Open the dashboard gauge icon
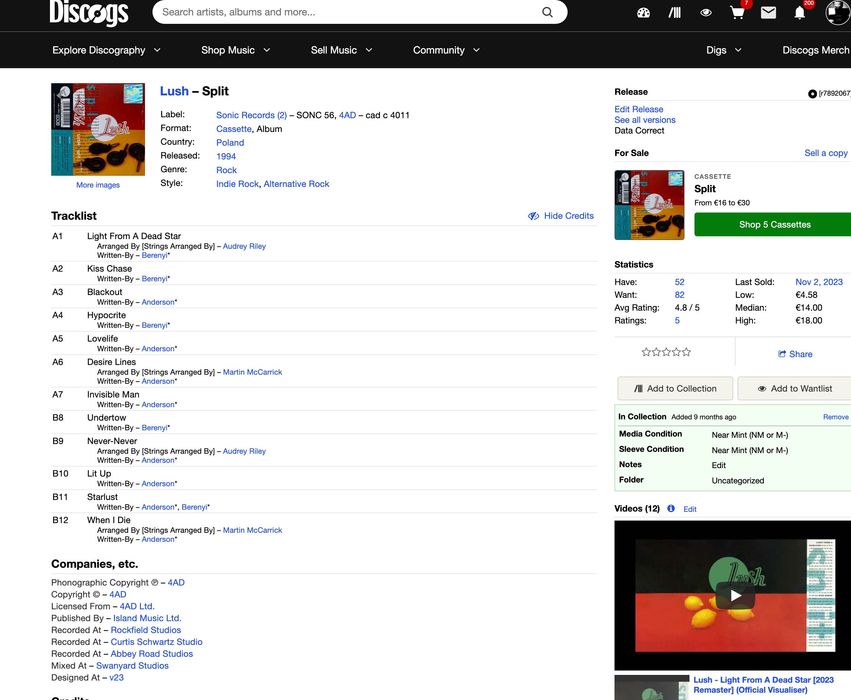 643,12
